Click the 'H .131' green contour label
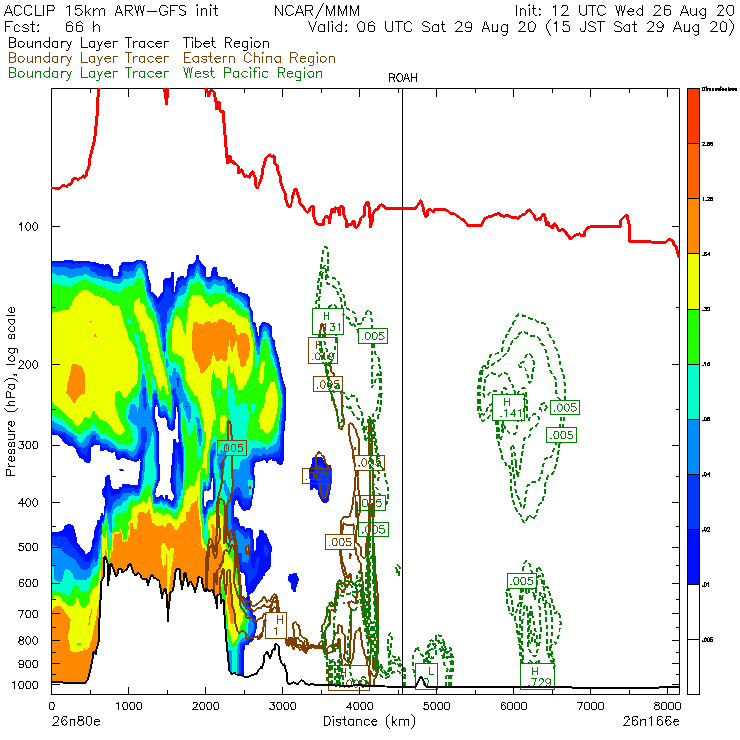Image resolution: width=740 pixels, height=740 pixels. [x=328, y=321]
